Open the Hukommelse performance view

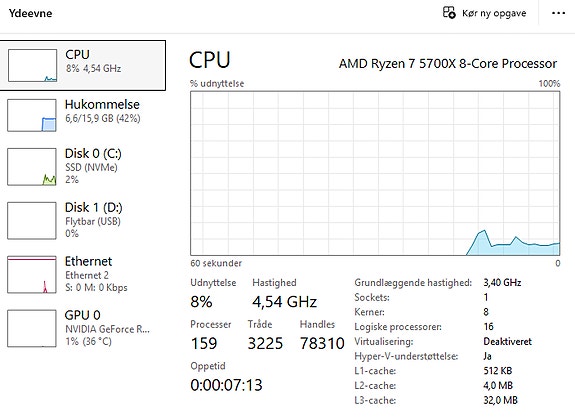83,115
